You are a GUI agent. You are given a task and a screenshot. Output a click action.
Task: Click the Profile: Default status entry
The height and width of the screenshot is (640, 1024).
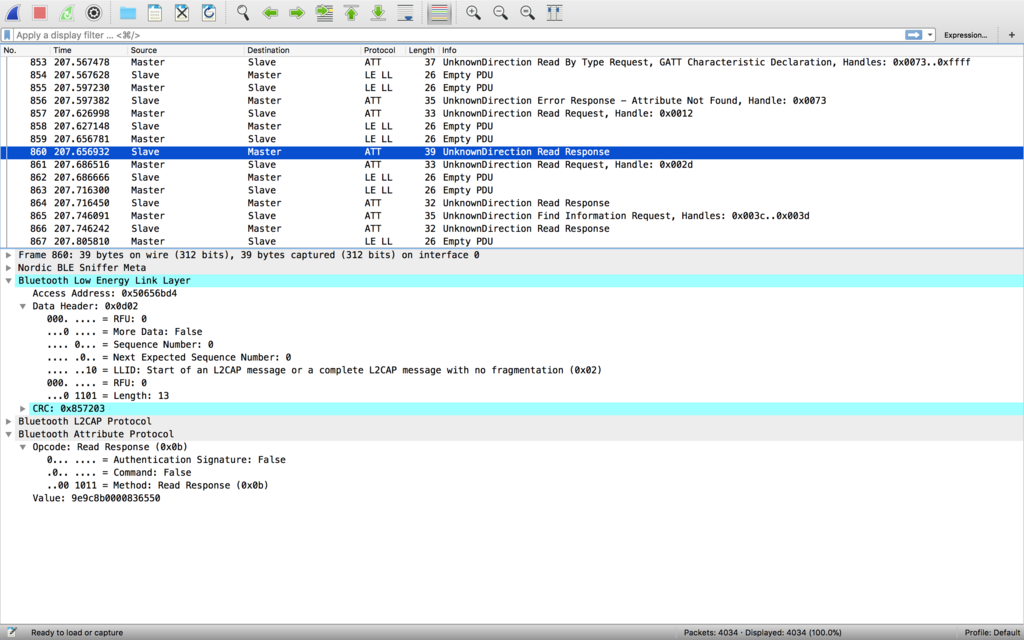(992, 632)
